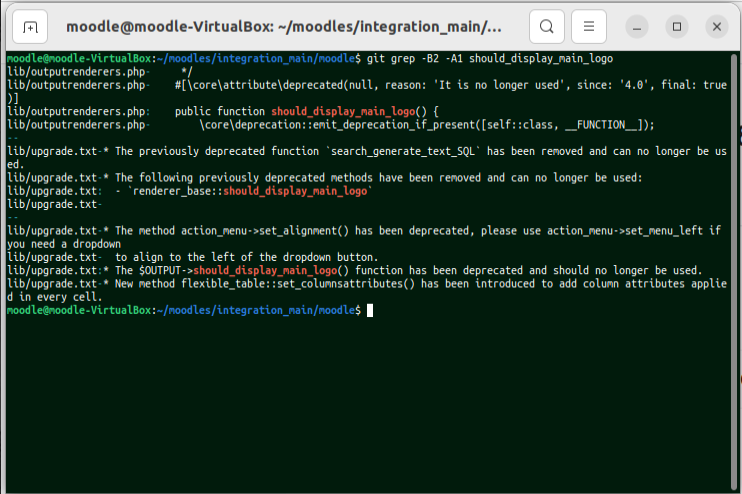Click the 'following previously deprecated methods' line
Viewport: 742px width, 494px height.
[x=325, y=178]
